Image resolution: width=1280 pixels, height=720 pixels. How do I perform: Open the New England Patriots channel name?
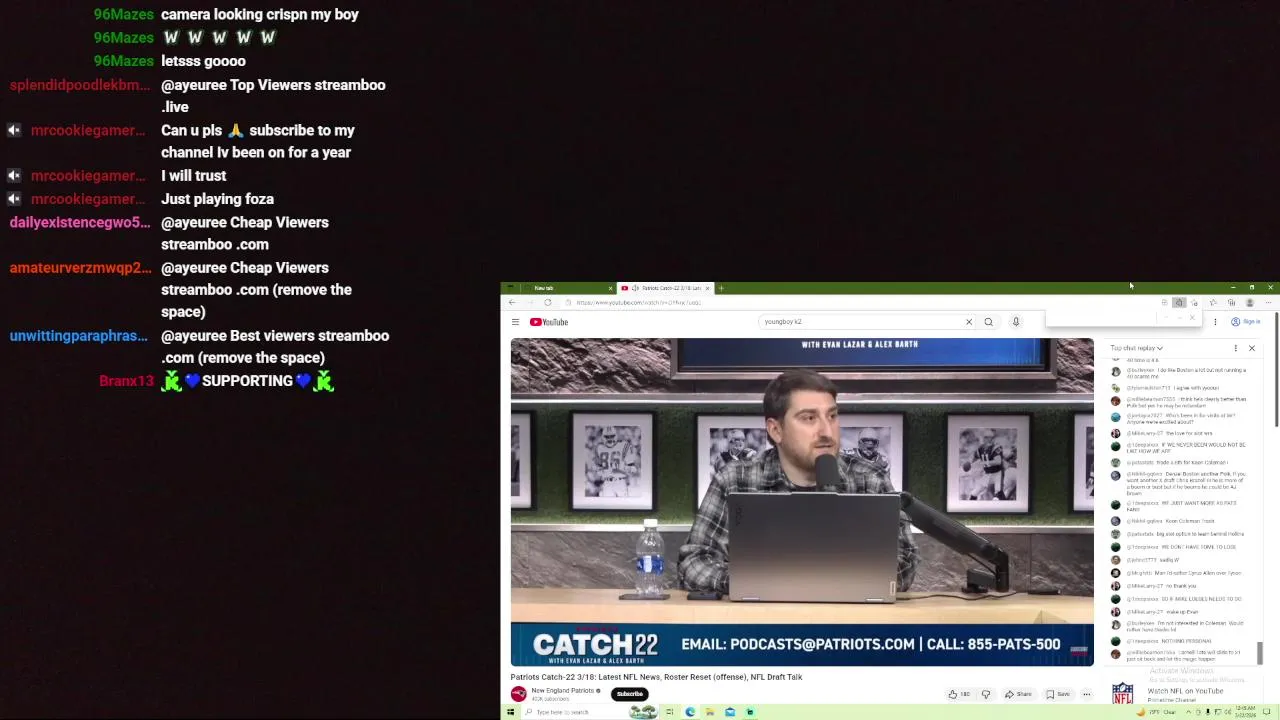coord(563,691)
